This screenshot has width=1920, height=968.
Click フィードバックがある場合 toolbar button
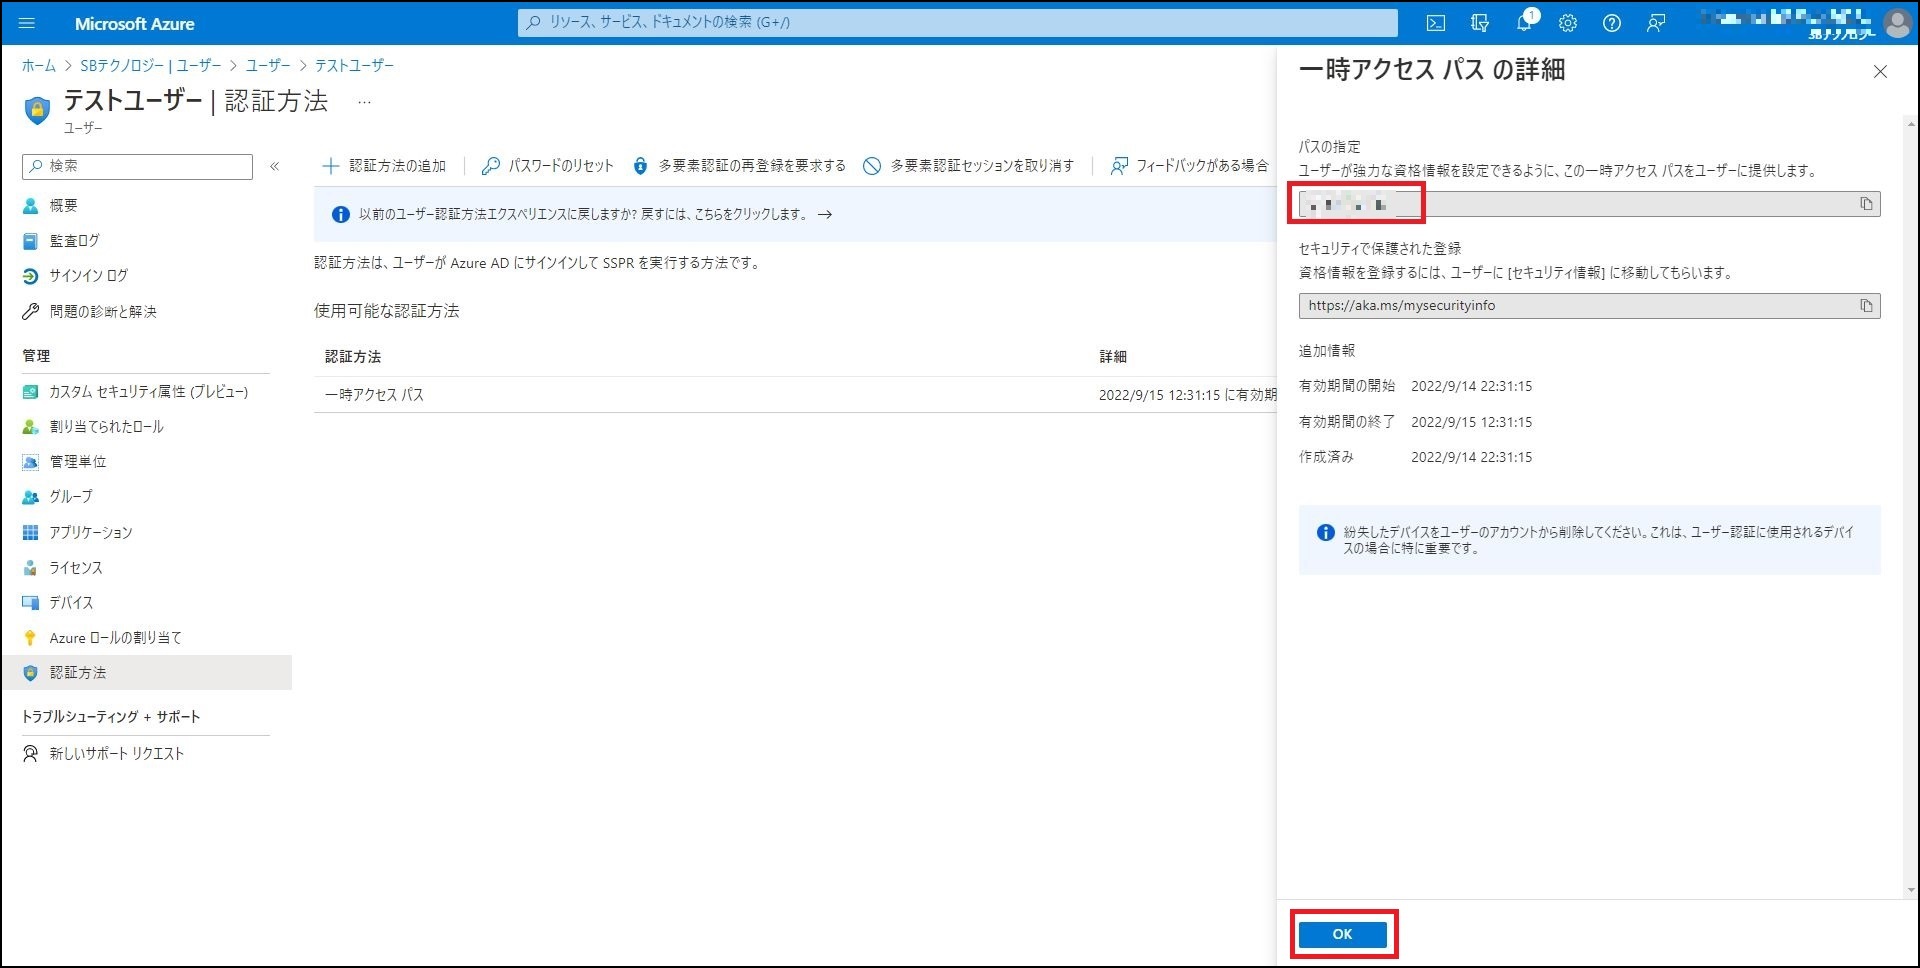tap(1190, 166)
